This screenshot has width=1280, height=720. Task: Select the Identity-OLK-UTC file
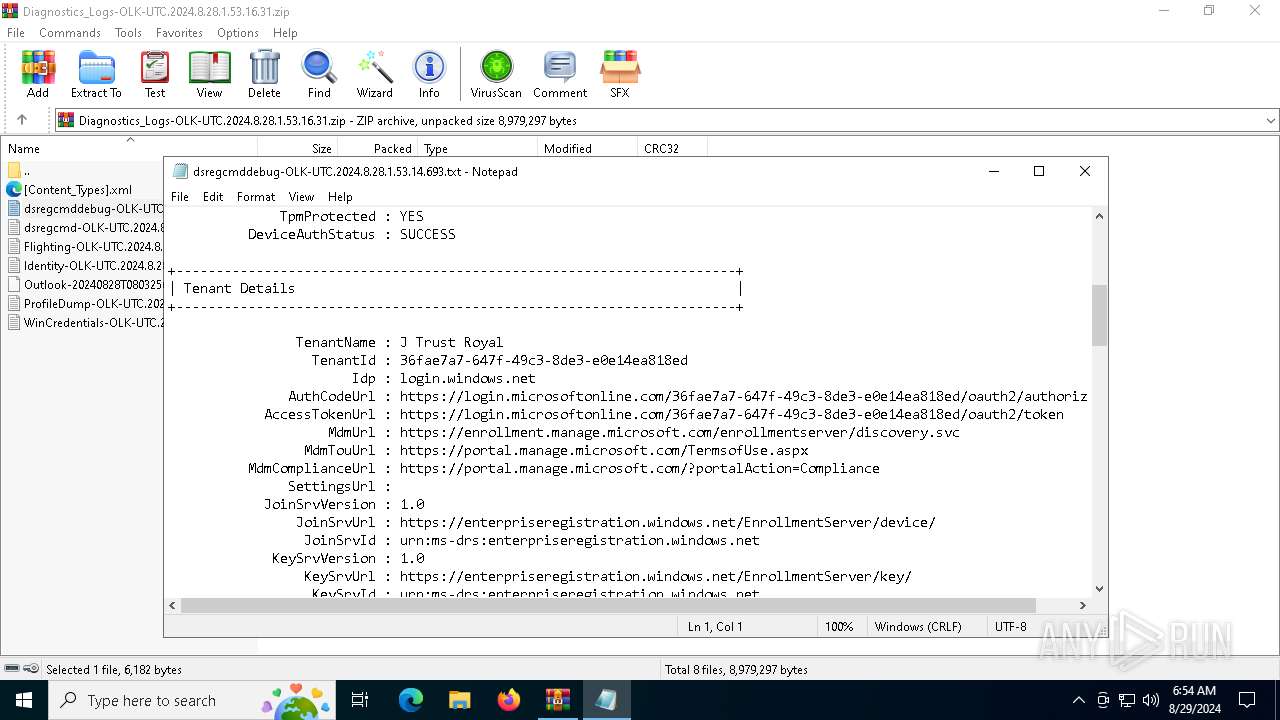click(84, 266)
